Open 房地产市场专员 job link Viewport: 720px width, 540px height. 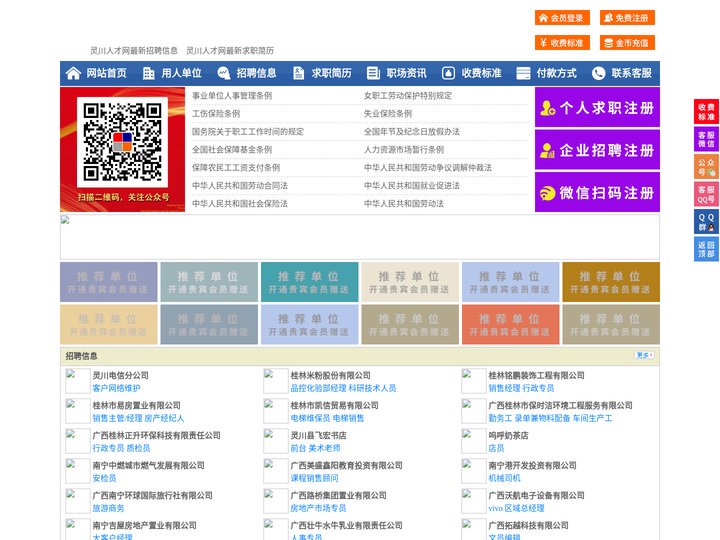point(318,508)
